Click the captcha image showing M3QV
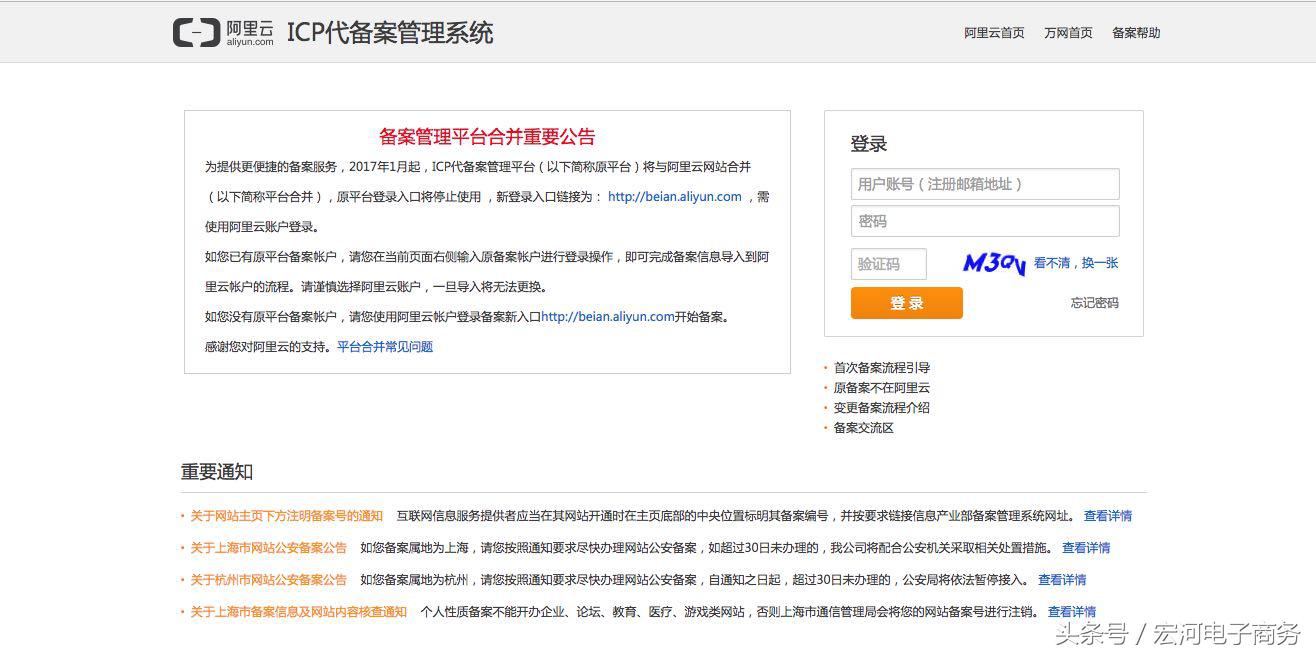Screen dimensions: 1316x655 click(x=992, y=262)
